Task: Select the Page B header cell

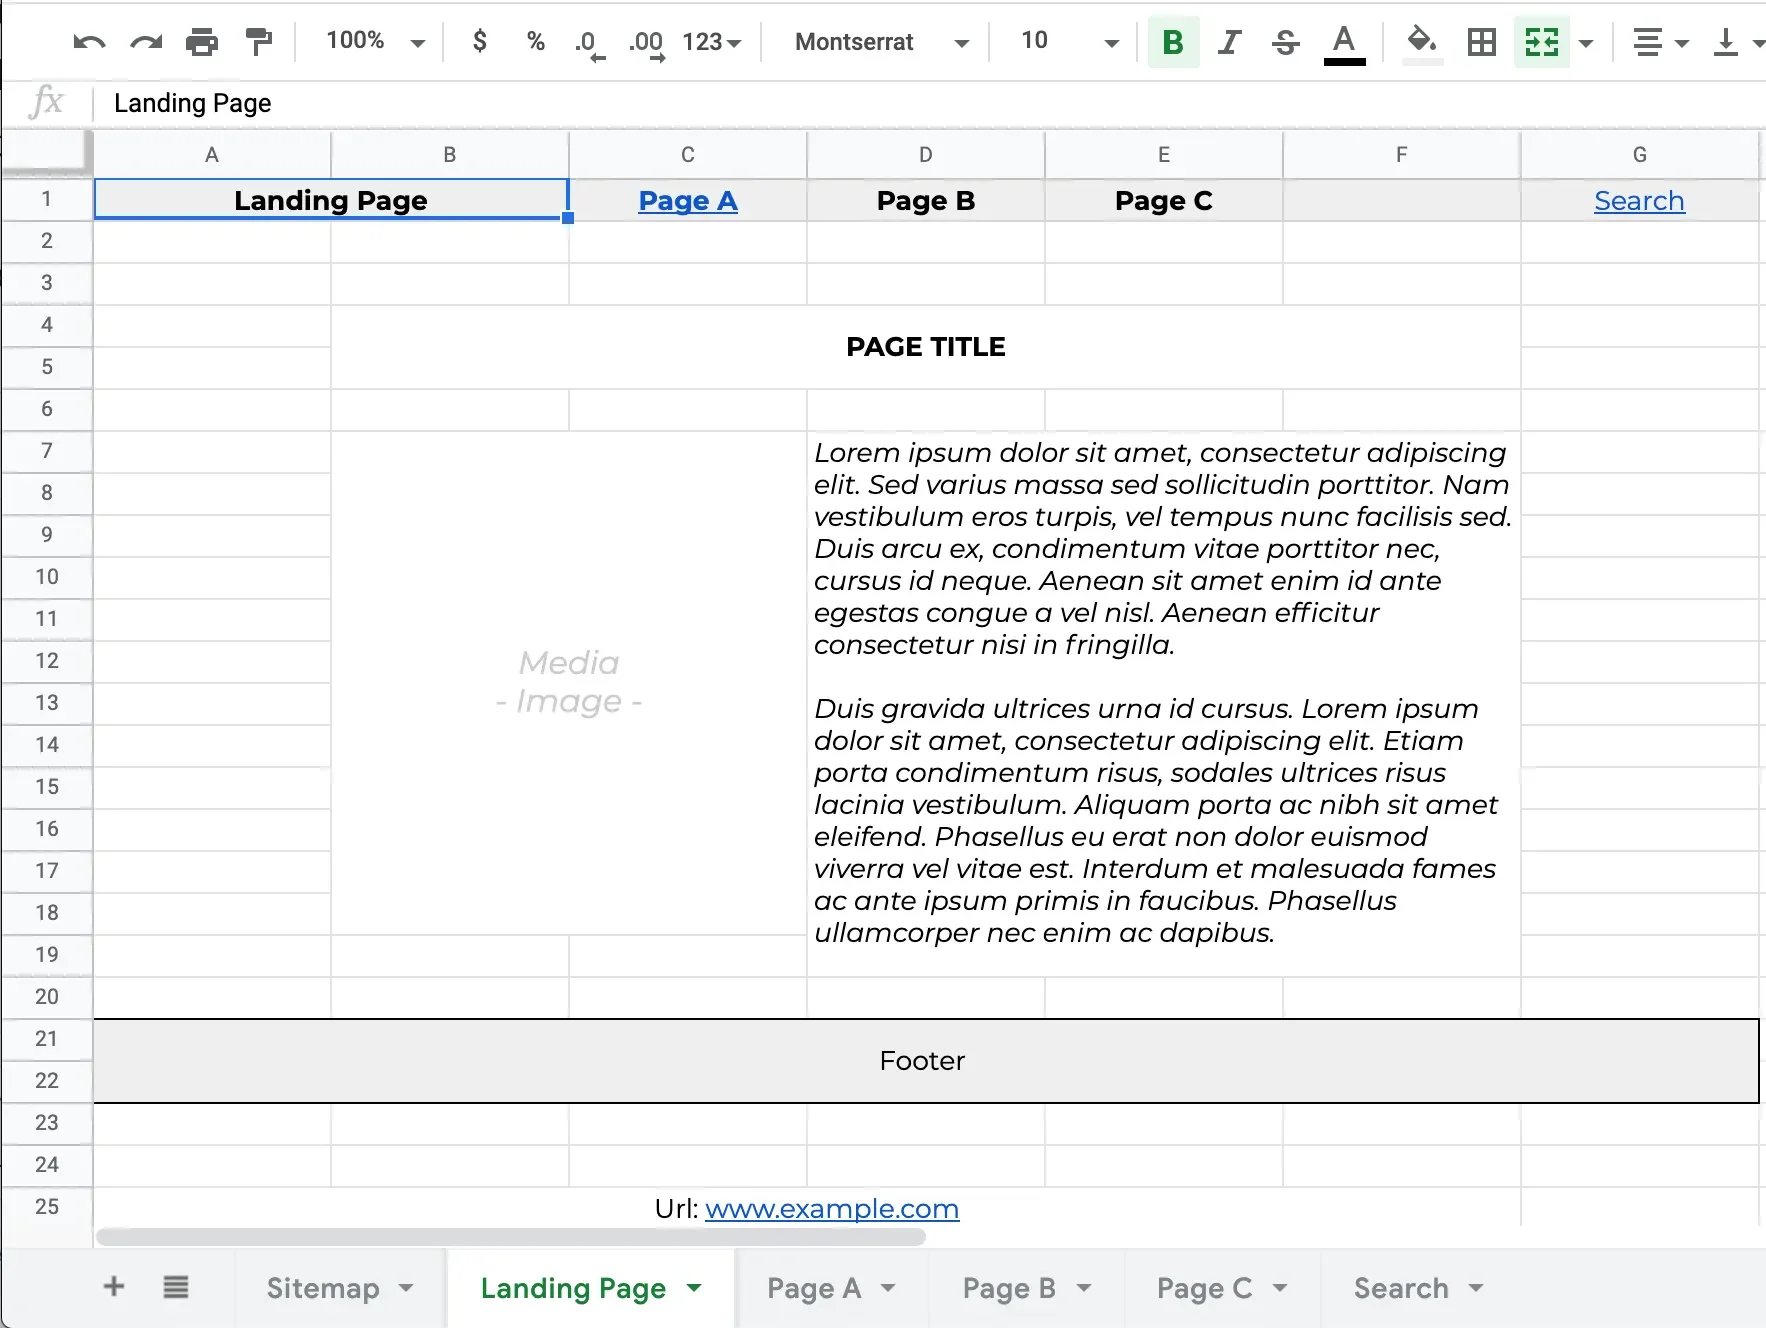Action: [x=926, y=200]
